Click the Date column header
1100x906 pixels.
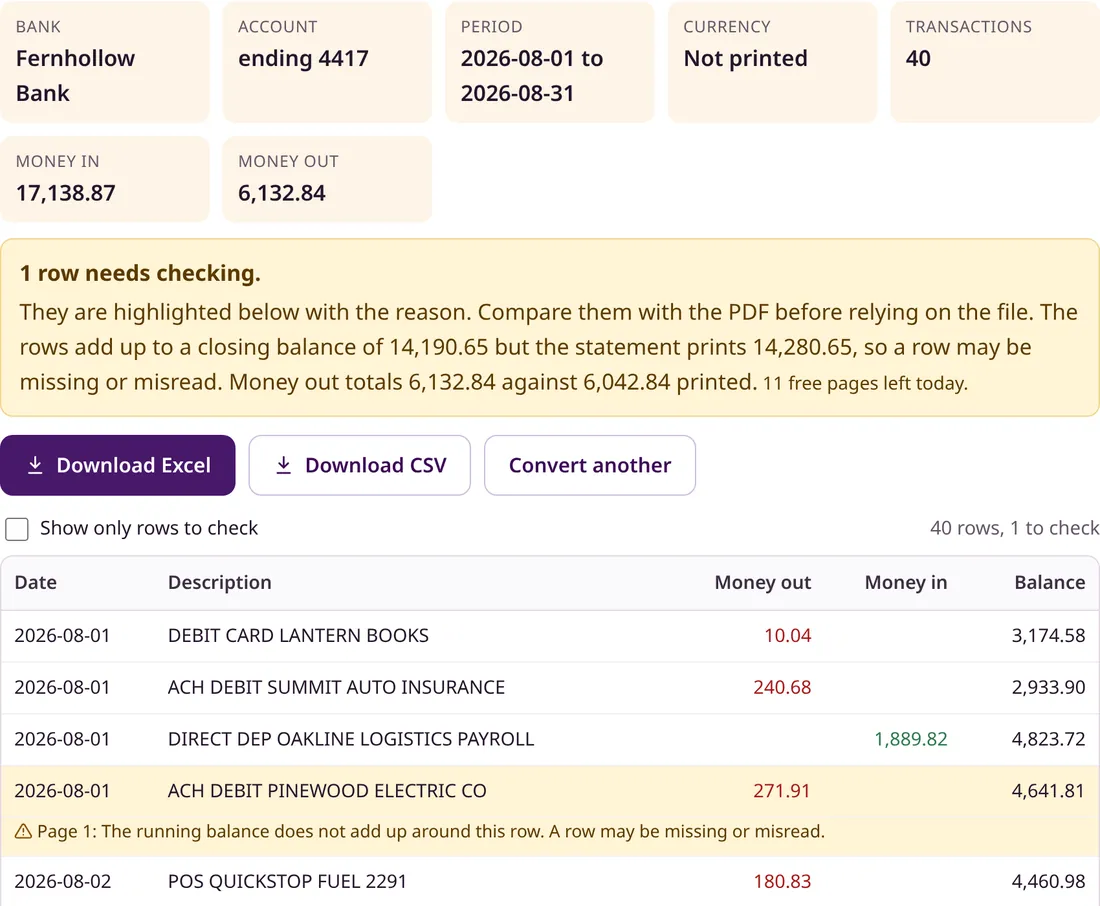pyautogui.click(x=36, y=582)
